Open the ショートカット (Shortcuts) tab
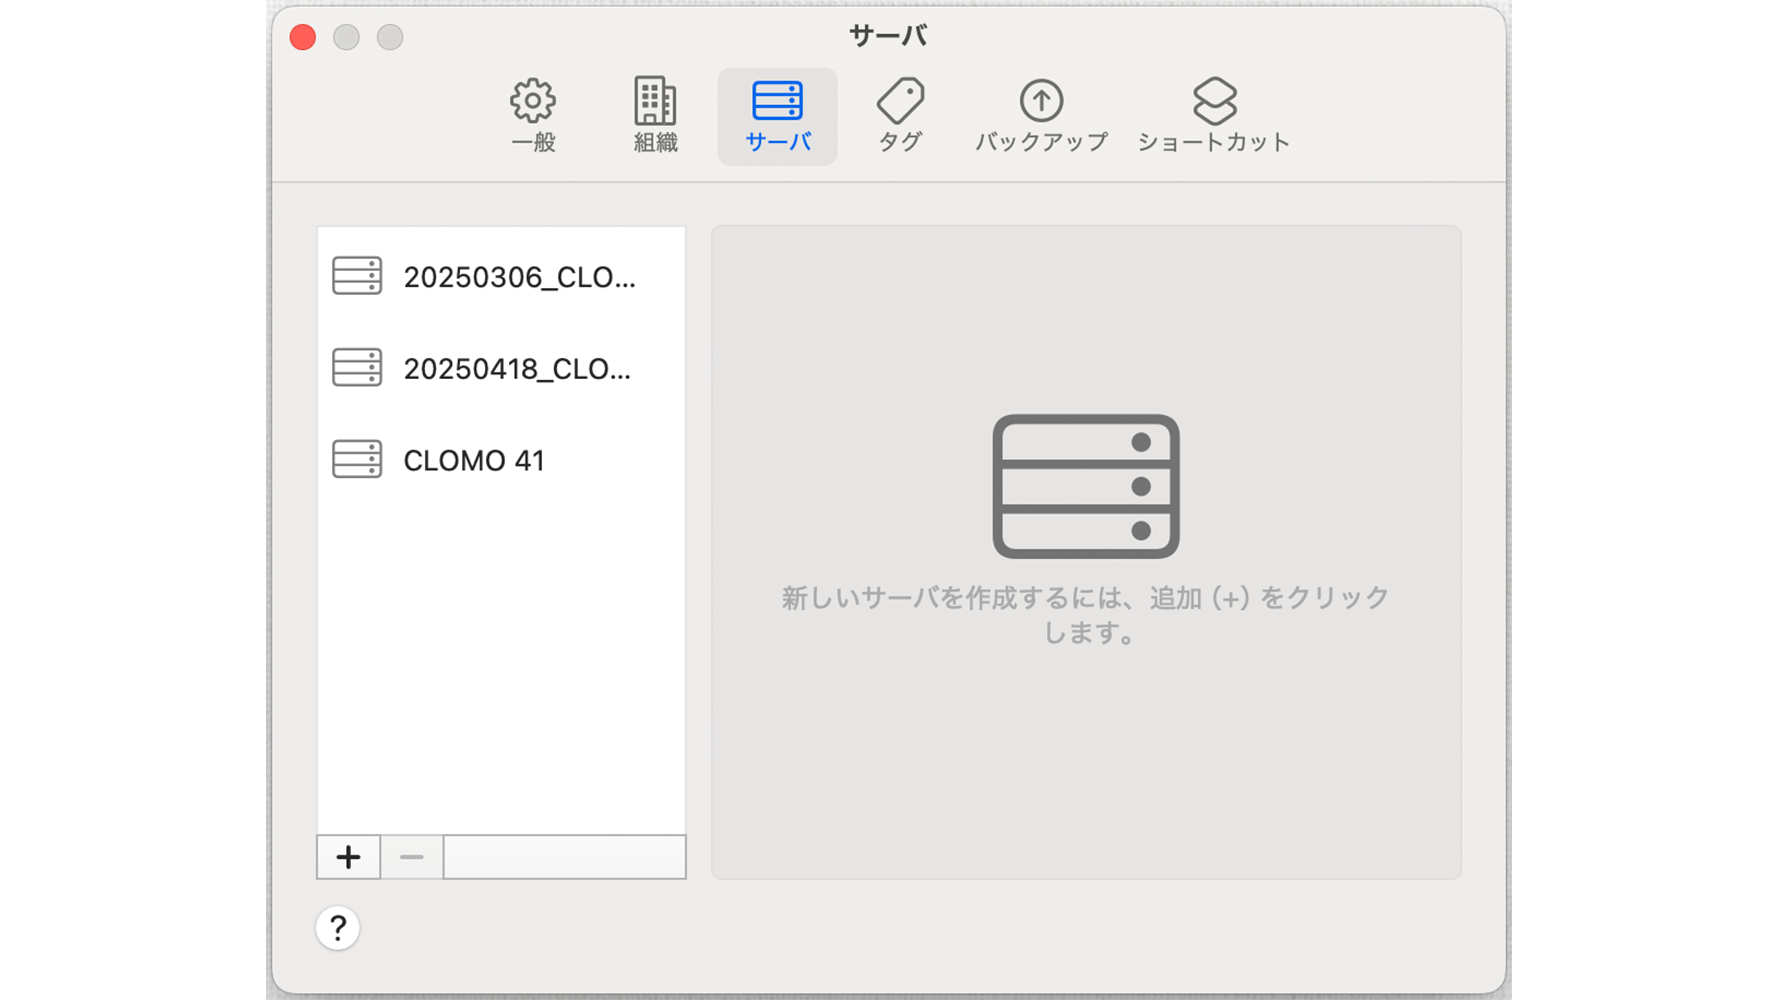This screenshot has width=1778, height=1000. click(x=1214, y=115)
